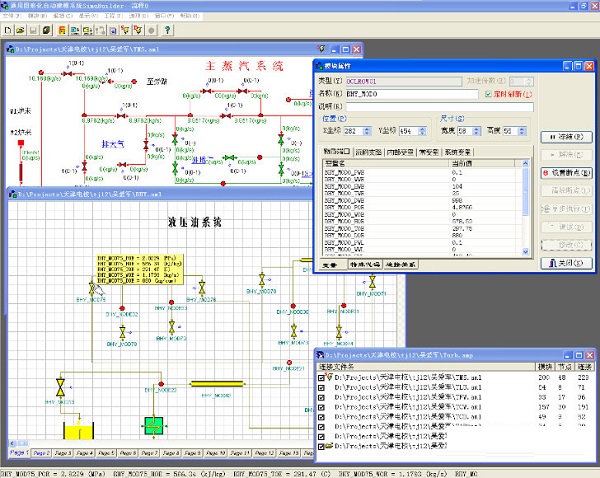Click the red square component in the steam diagram

[x=21, y=143]
